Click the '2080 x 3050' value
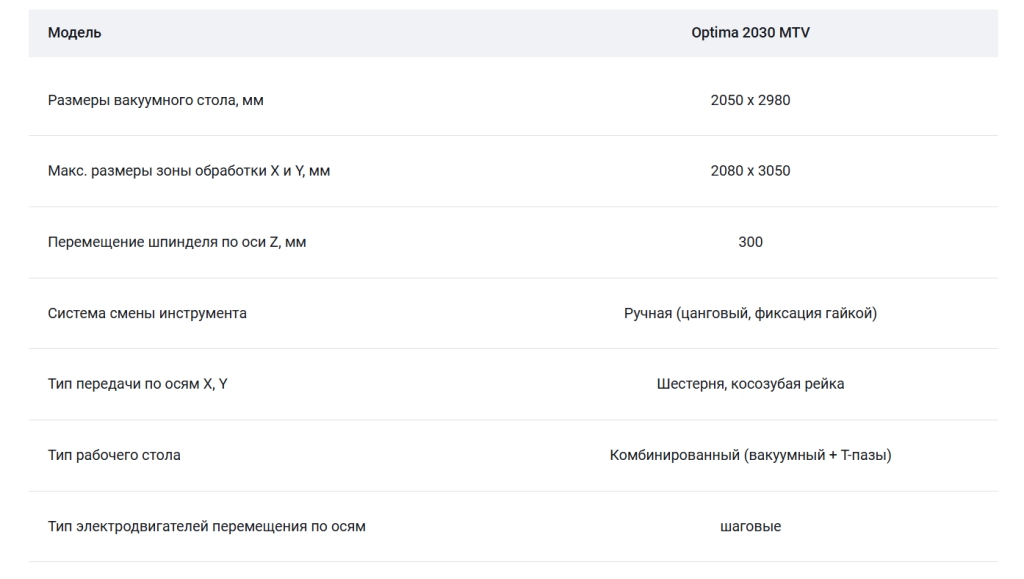The width and height of the screenshot is (1024, 579). pyautogui.click(x=750, y=171)
